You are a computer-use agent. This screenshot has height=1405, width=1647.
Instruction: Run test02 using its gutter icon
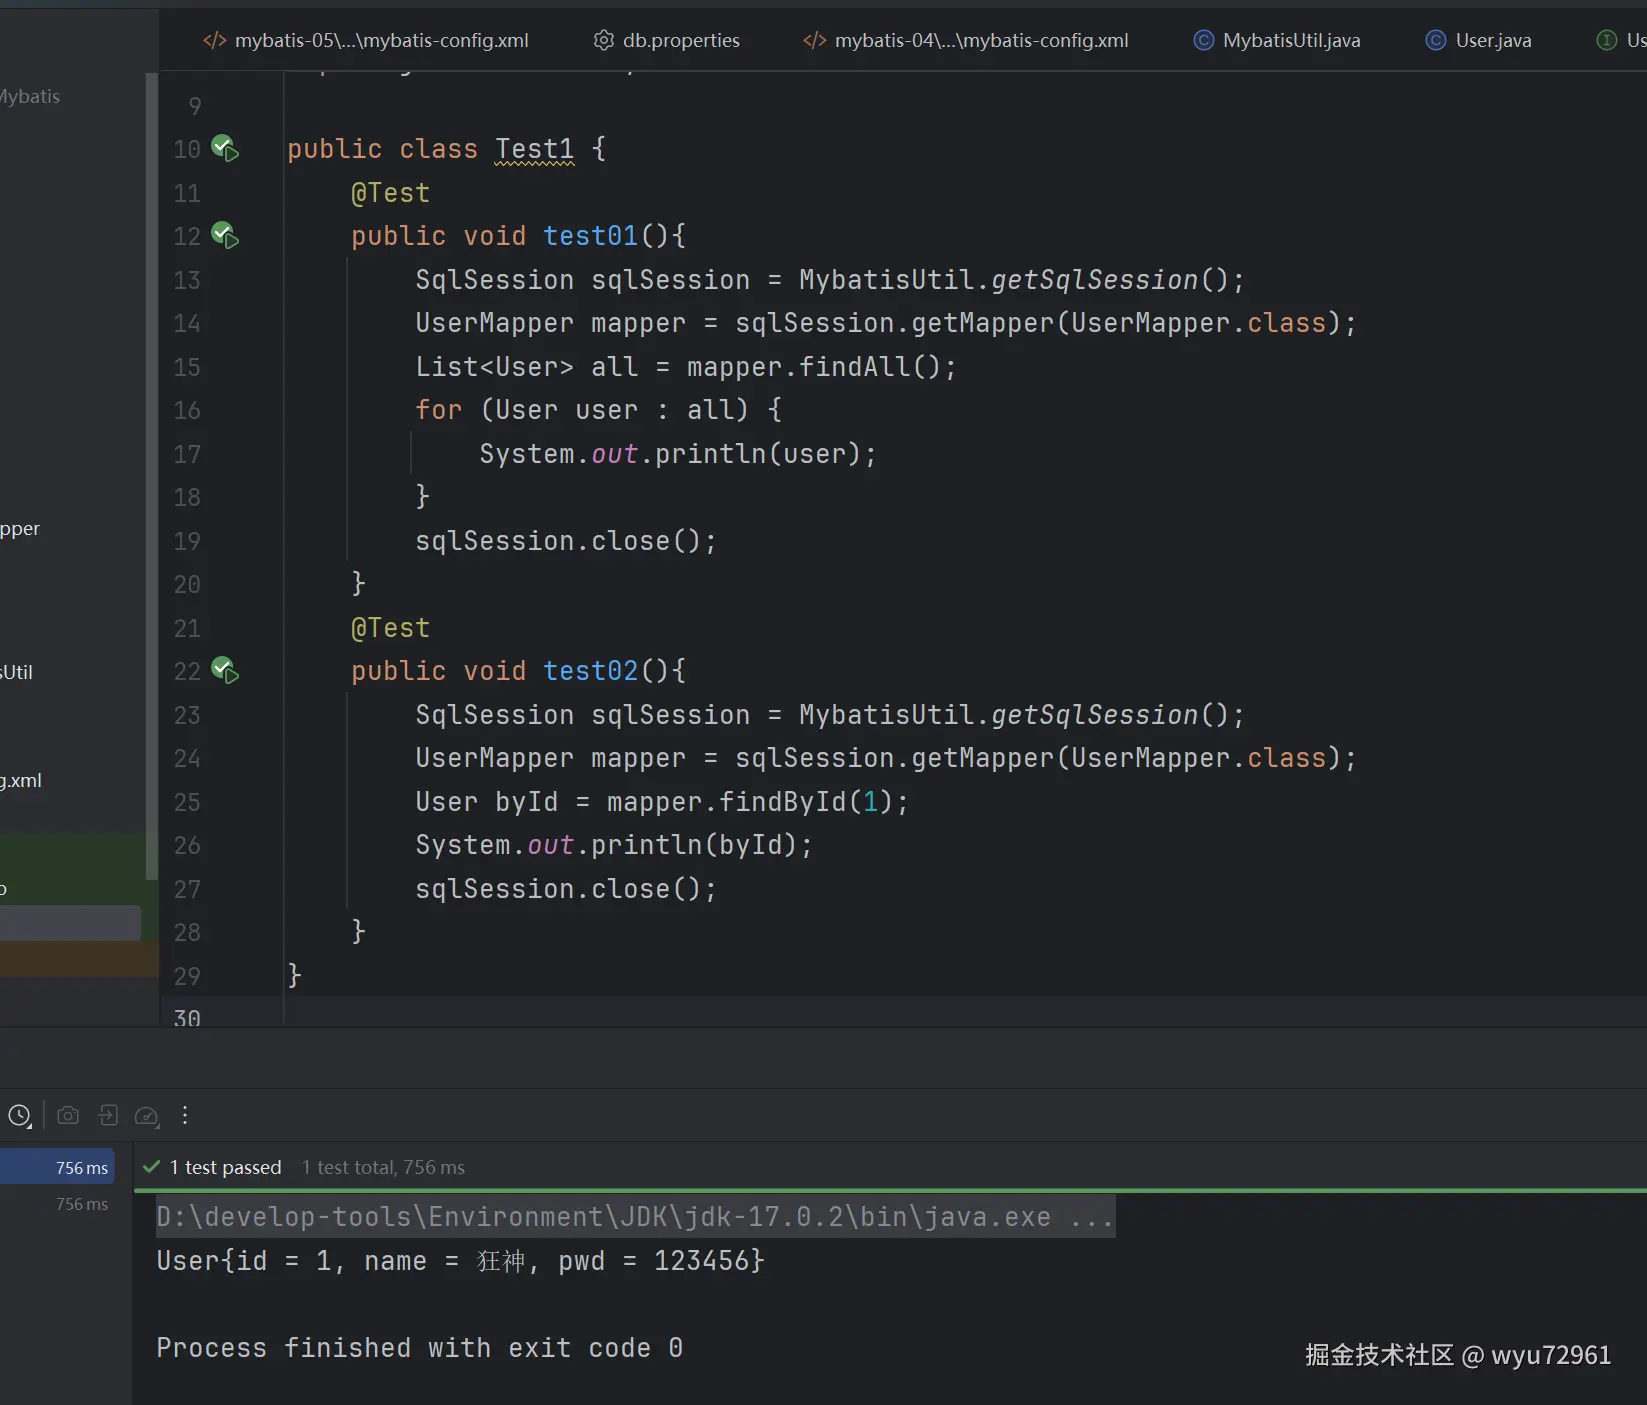(225, 671)
